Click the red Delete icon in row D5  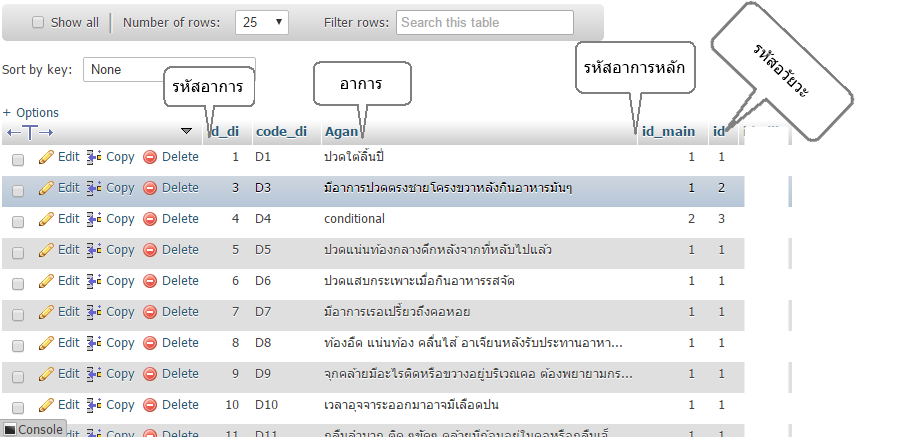point(150,250)
